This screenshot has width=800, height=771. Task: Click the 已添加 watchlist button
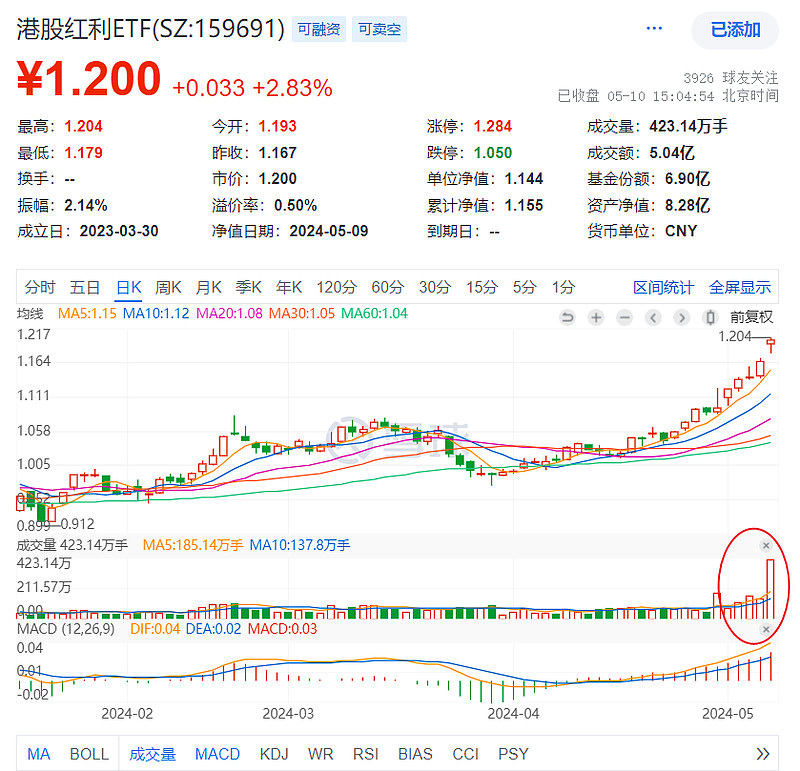coord(735,30)
